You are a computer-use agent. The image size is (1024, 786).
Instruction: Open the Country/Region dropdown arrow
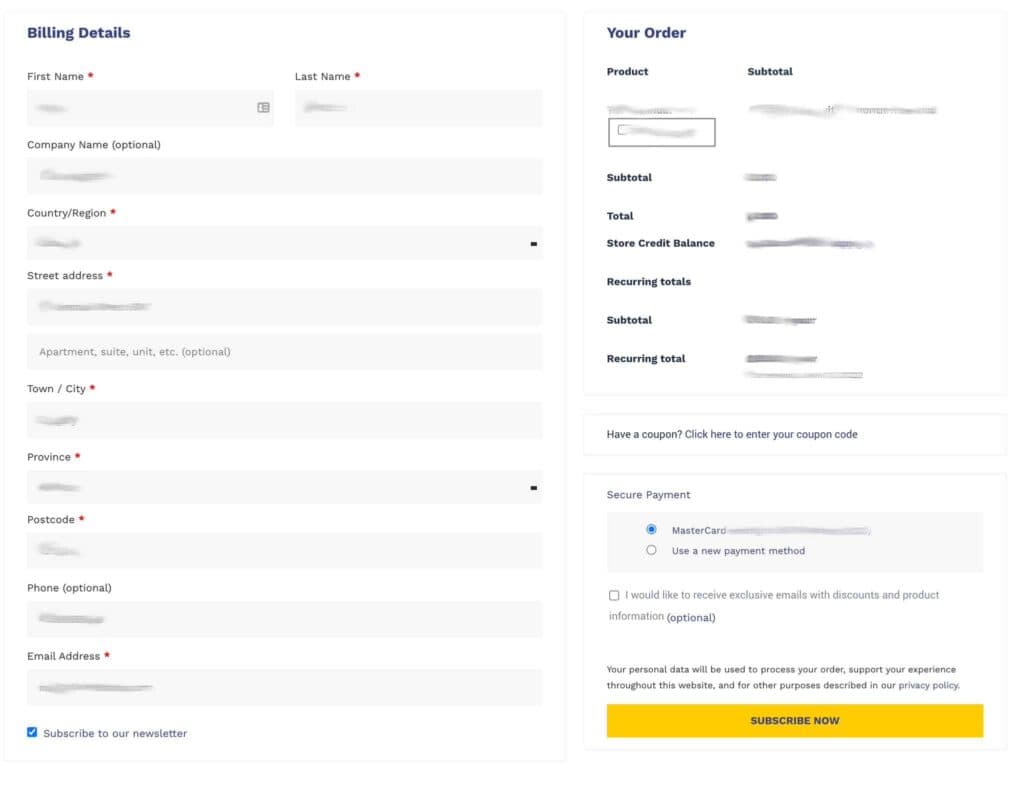click(x=533, y=243)
